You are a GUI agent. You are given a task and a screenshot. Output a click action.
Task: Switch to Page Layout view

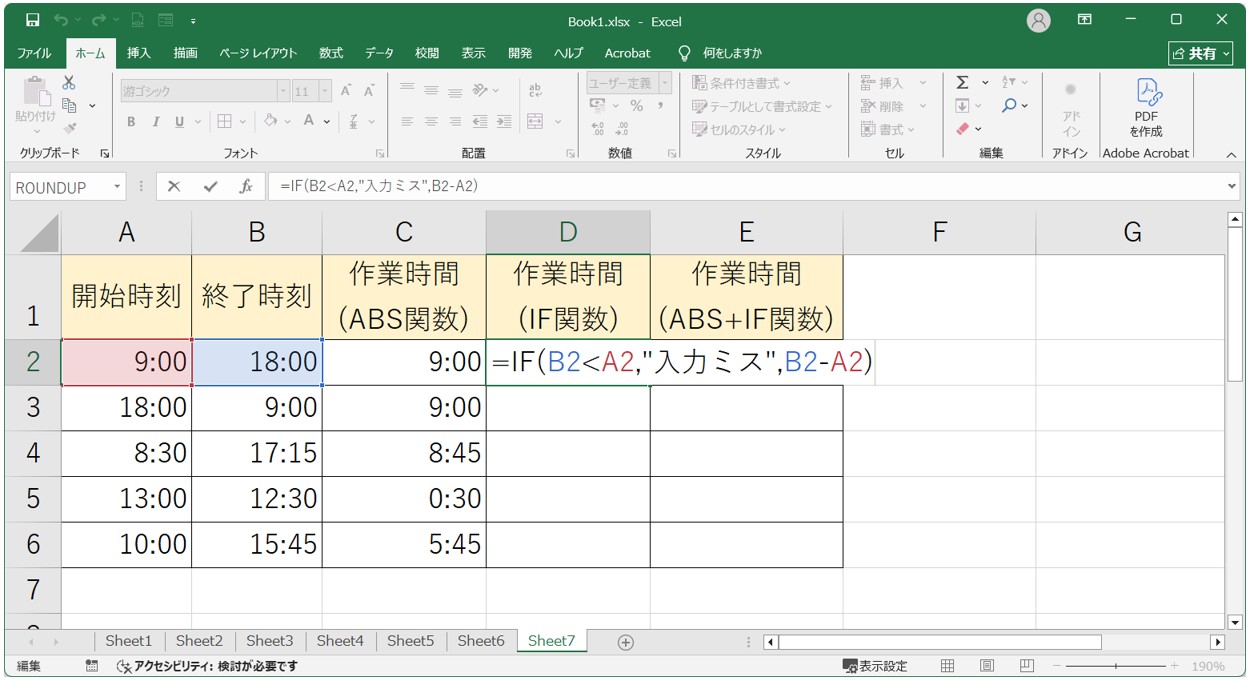tap(987, 666)
